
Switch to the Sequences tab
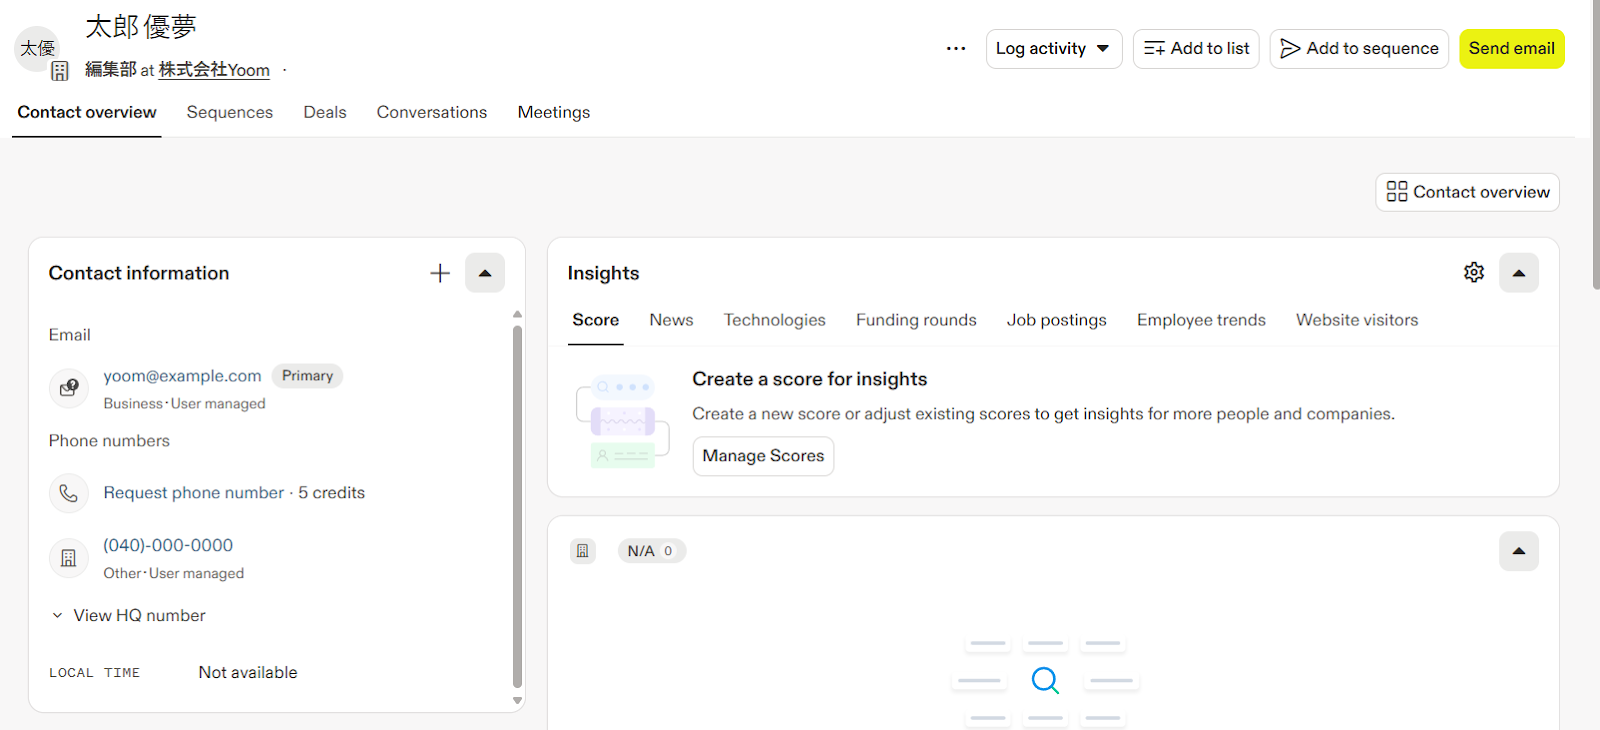[x=229, y=112]
